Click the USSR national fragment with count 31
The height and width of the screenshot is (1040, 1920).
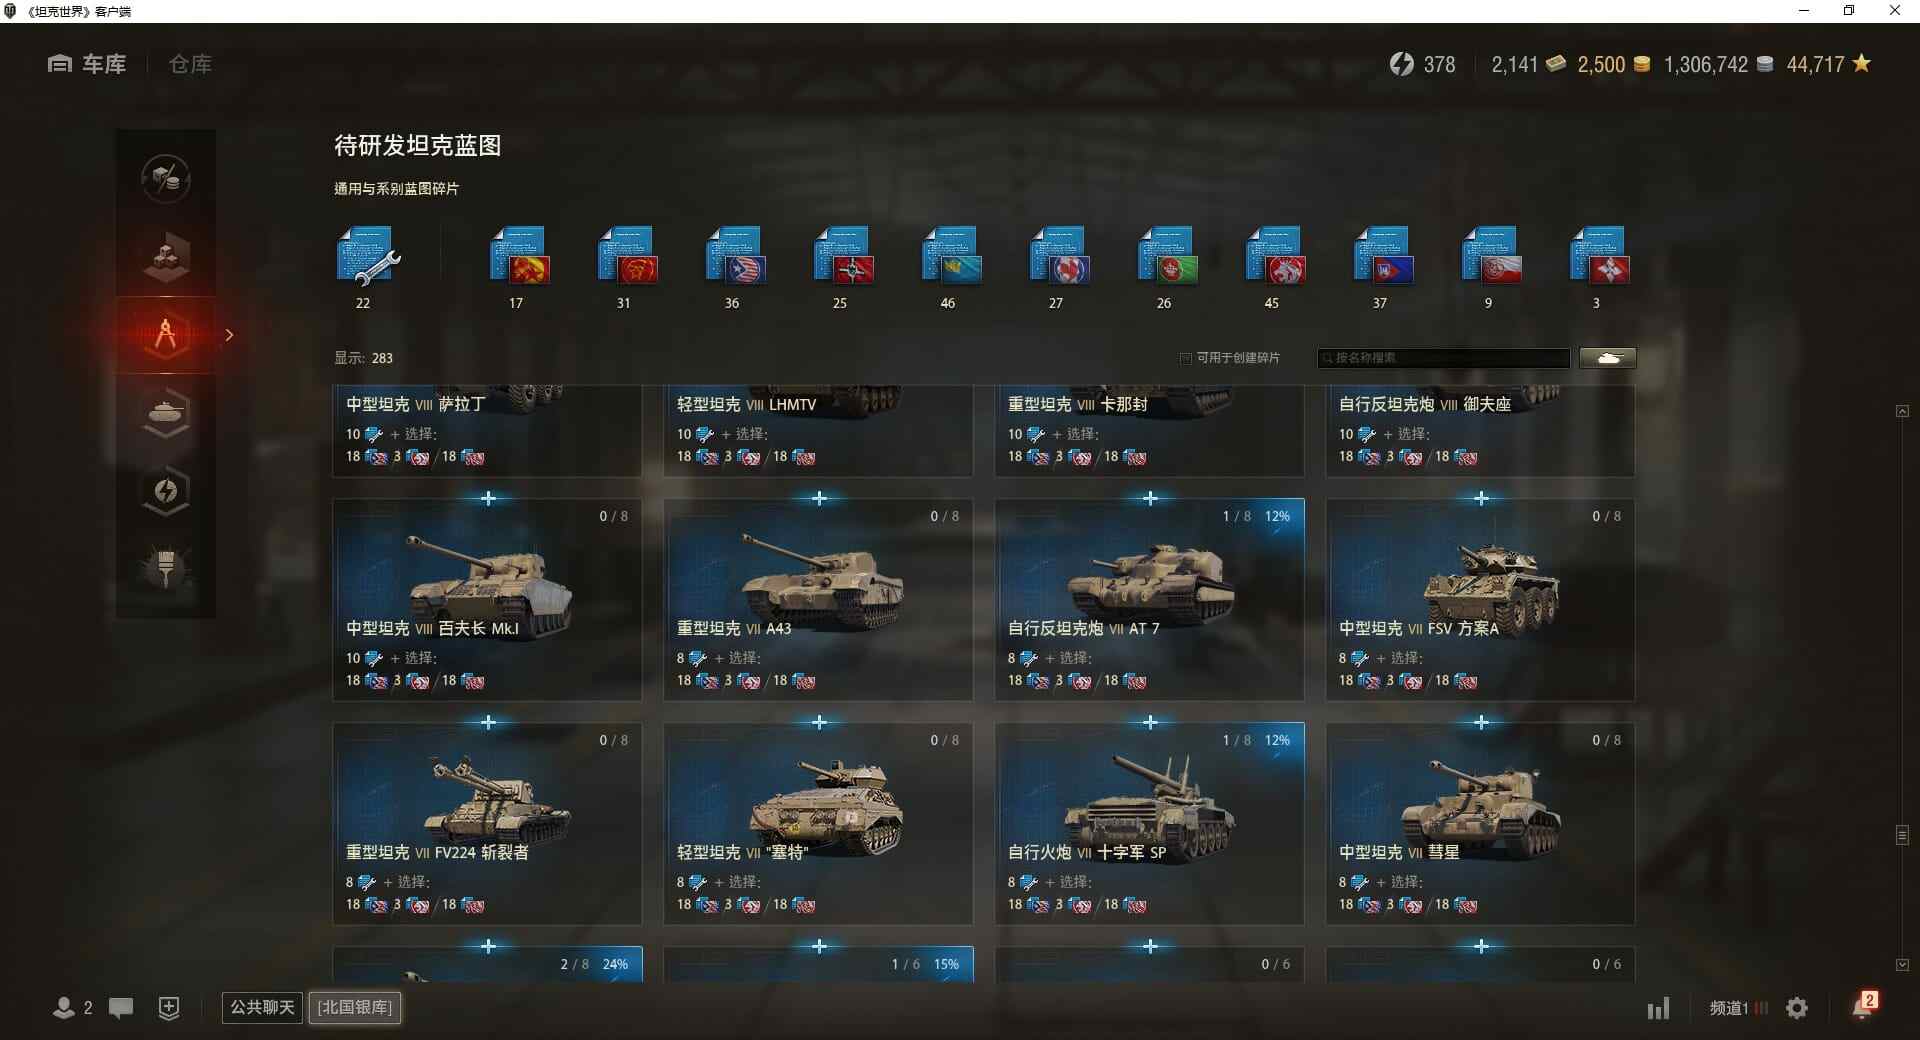(625, 256)
